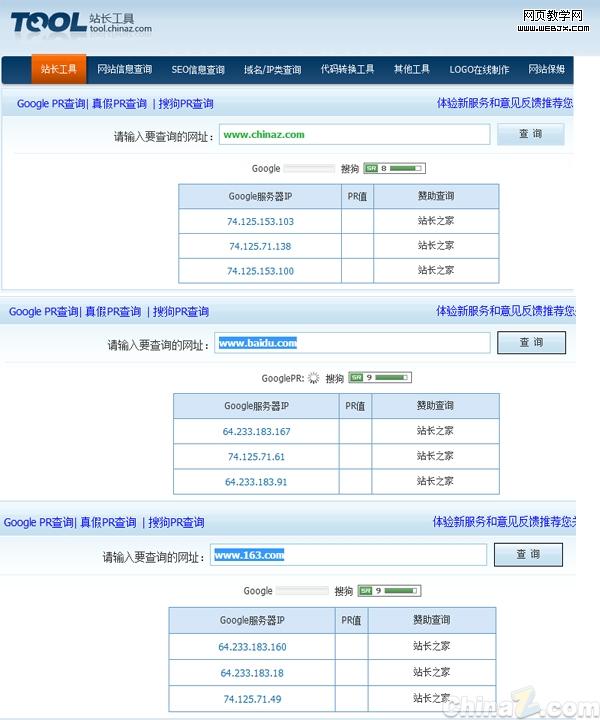Click the server IP 64.233.183.160 link
600x720 pixels.
tap(252, 646)
